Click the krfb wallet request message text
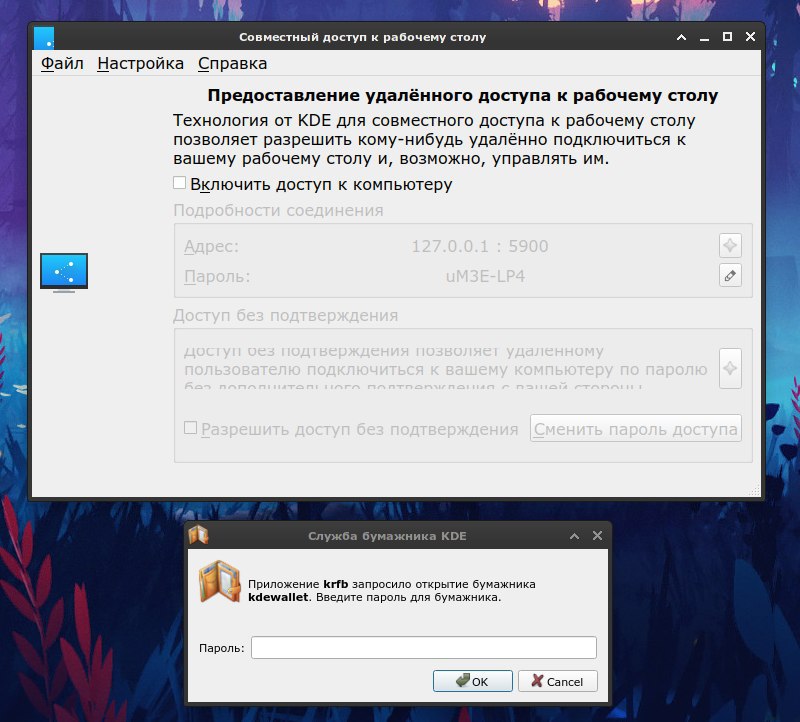Viewport: 800px width, 722px height. click(391, 590)
